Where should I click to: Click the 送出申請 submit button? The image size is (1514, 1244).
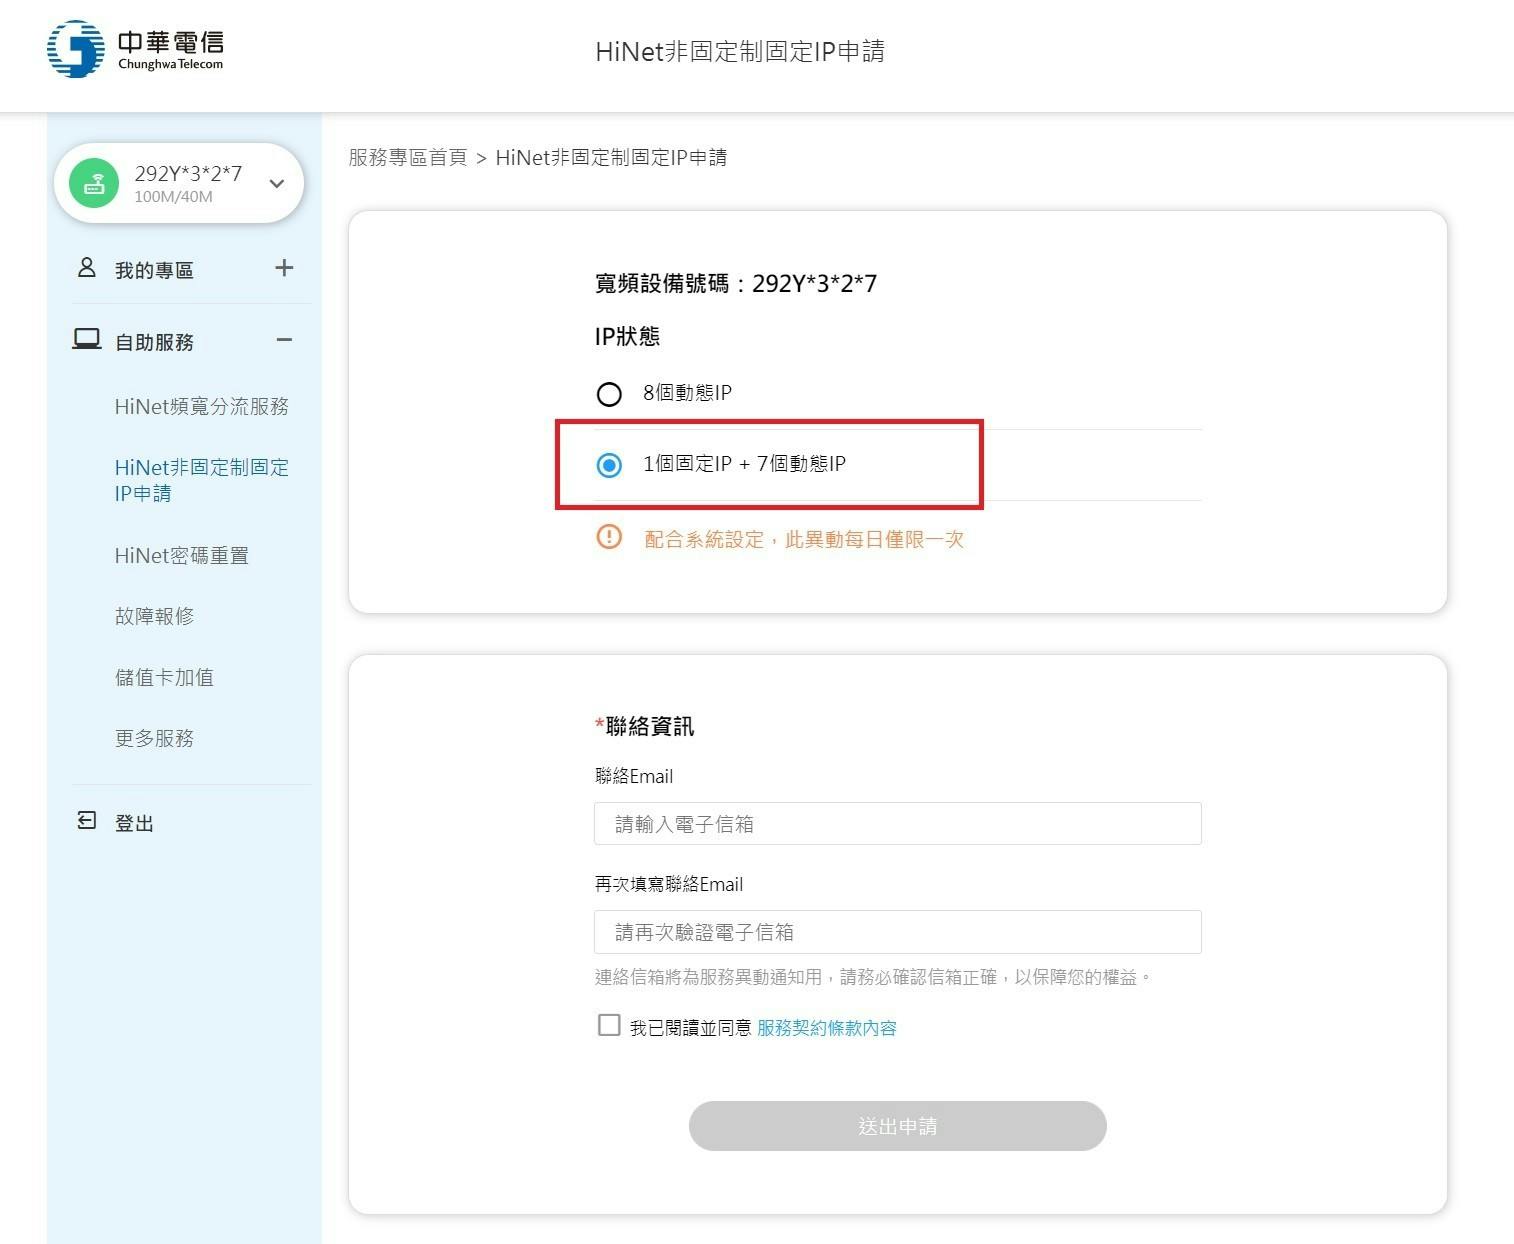click(898, 1126)
